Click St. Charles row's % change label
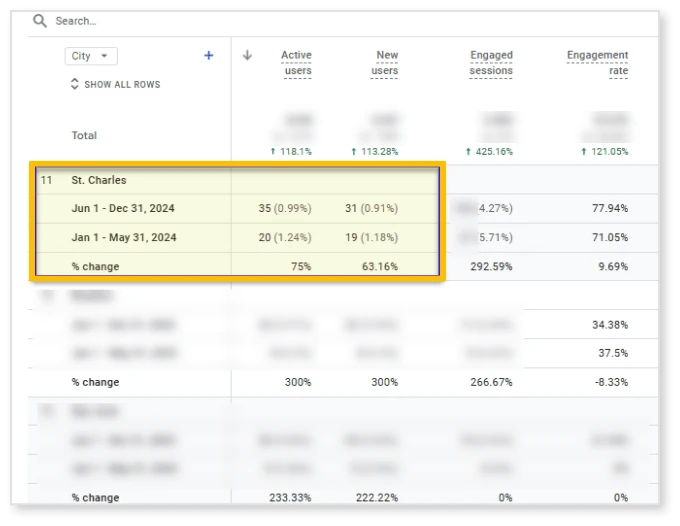 pyautogui.click(x=95, y=266)
